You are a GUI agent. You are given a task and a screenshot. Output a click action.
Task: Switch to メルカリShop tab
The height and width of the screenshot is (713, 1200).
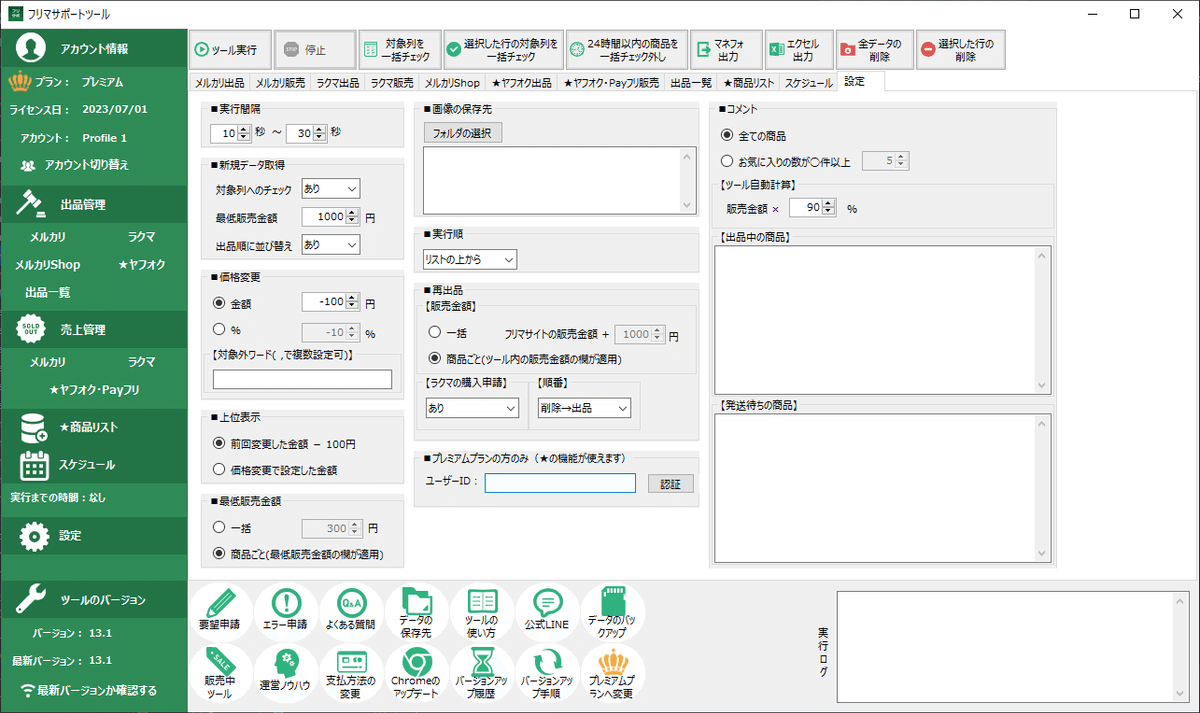click(452, 84)
